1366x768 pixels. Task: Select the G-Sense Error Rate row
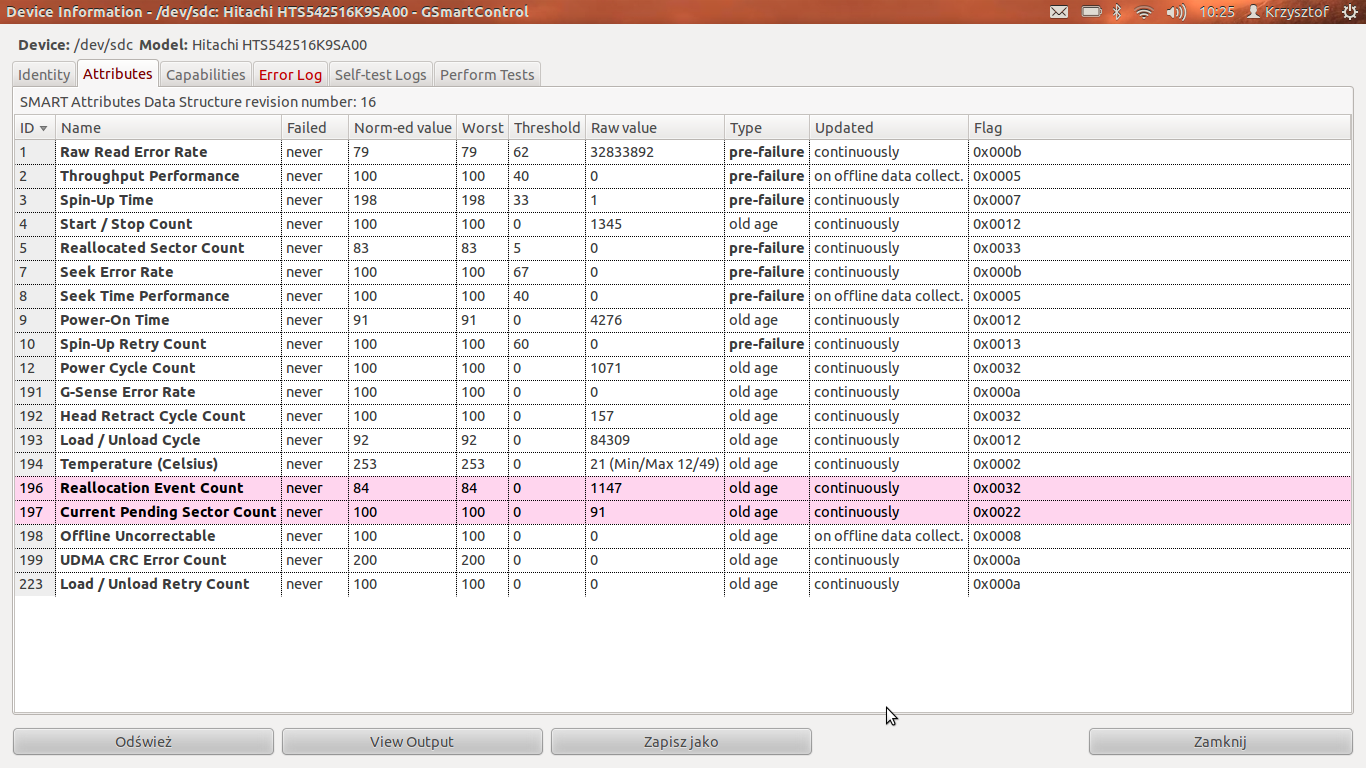683,392
